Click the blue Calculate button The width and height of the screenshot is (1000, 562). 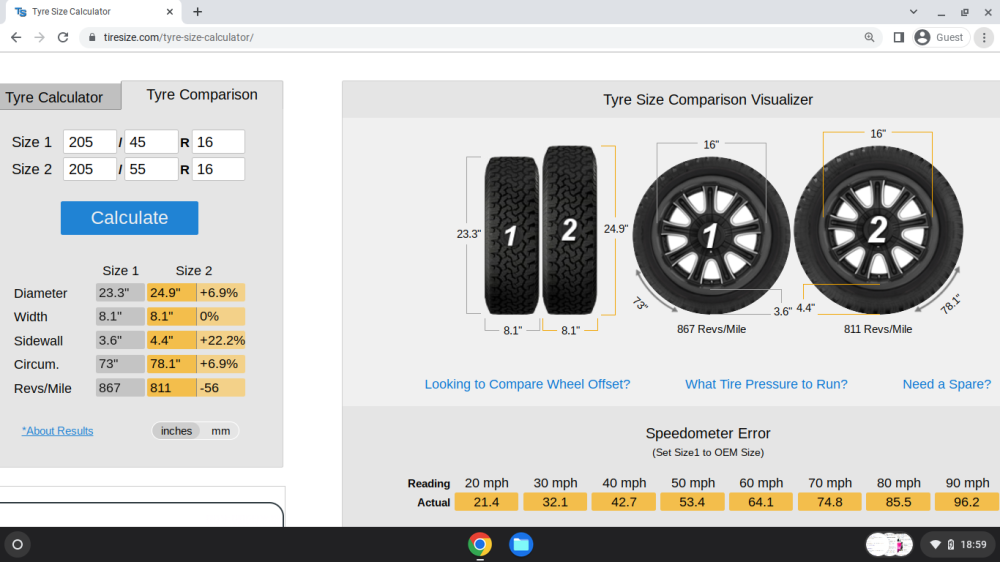coord(129,218)
